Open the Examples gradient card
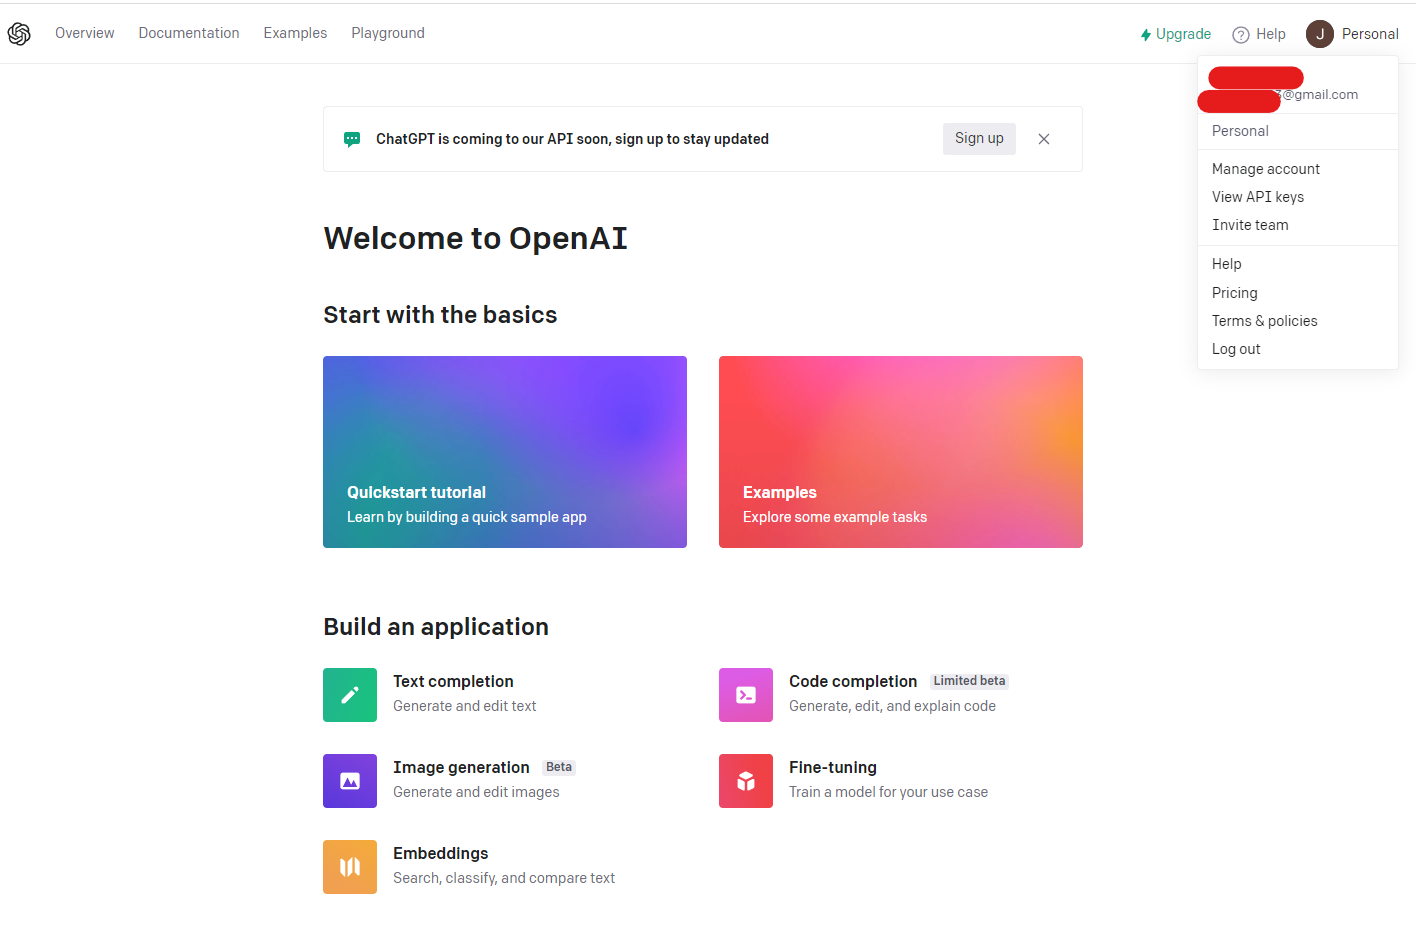The height and width of the screenshot is (927, 1416). (x=901, y=452)
